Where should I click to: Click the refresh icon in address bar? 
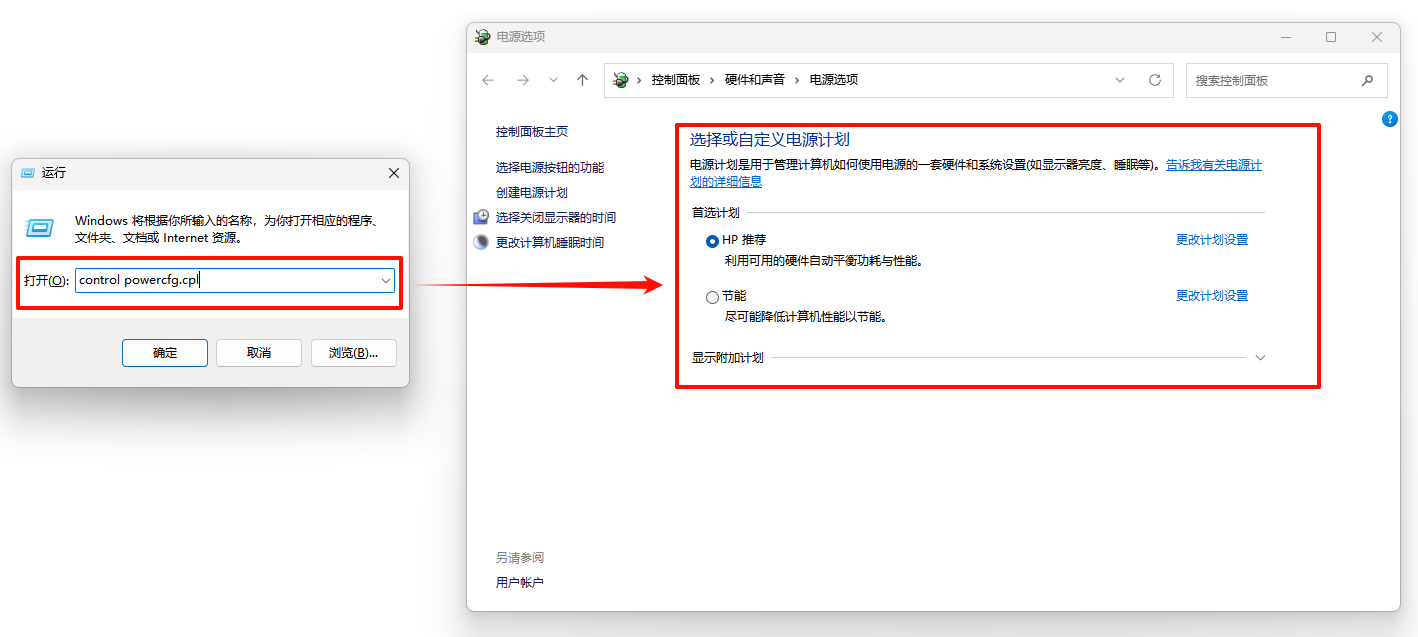click(1155, 80)
